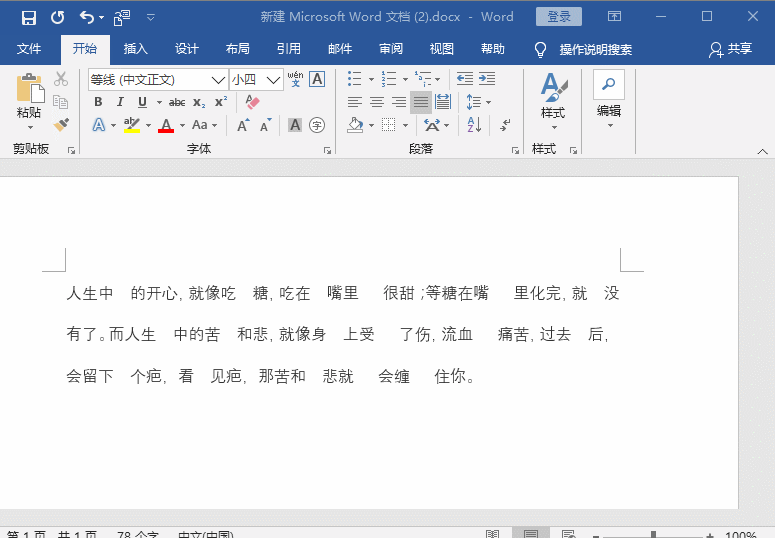Viewport: 775px width, 538px height.
Task: Toggle Underline formatting
Action: [x=142, y=102]
